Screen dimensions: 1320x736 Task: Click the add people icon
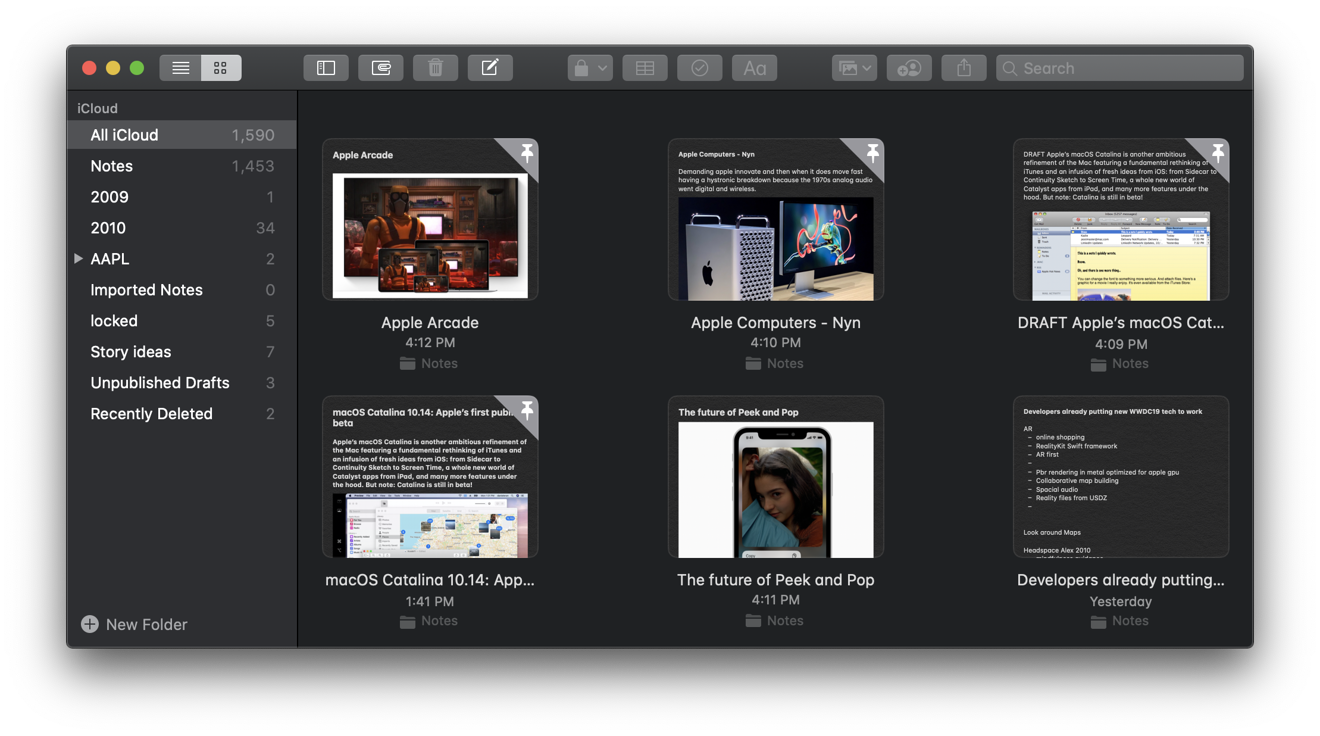coord(909,68)
